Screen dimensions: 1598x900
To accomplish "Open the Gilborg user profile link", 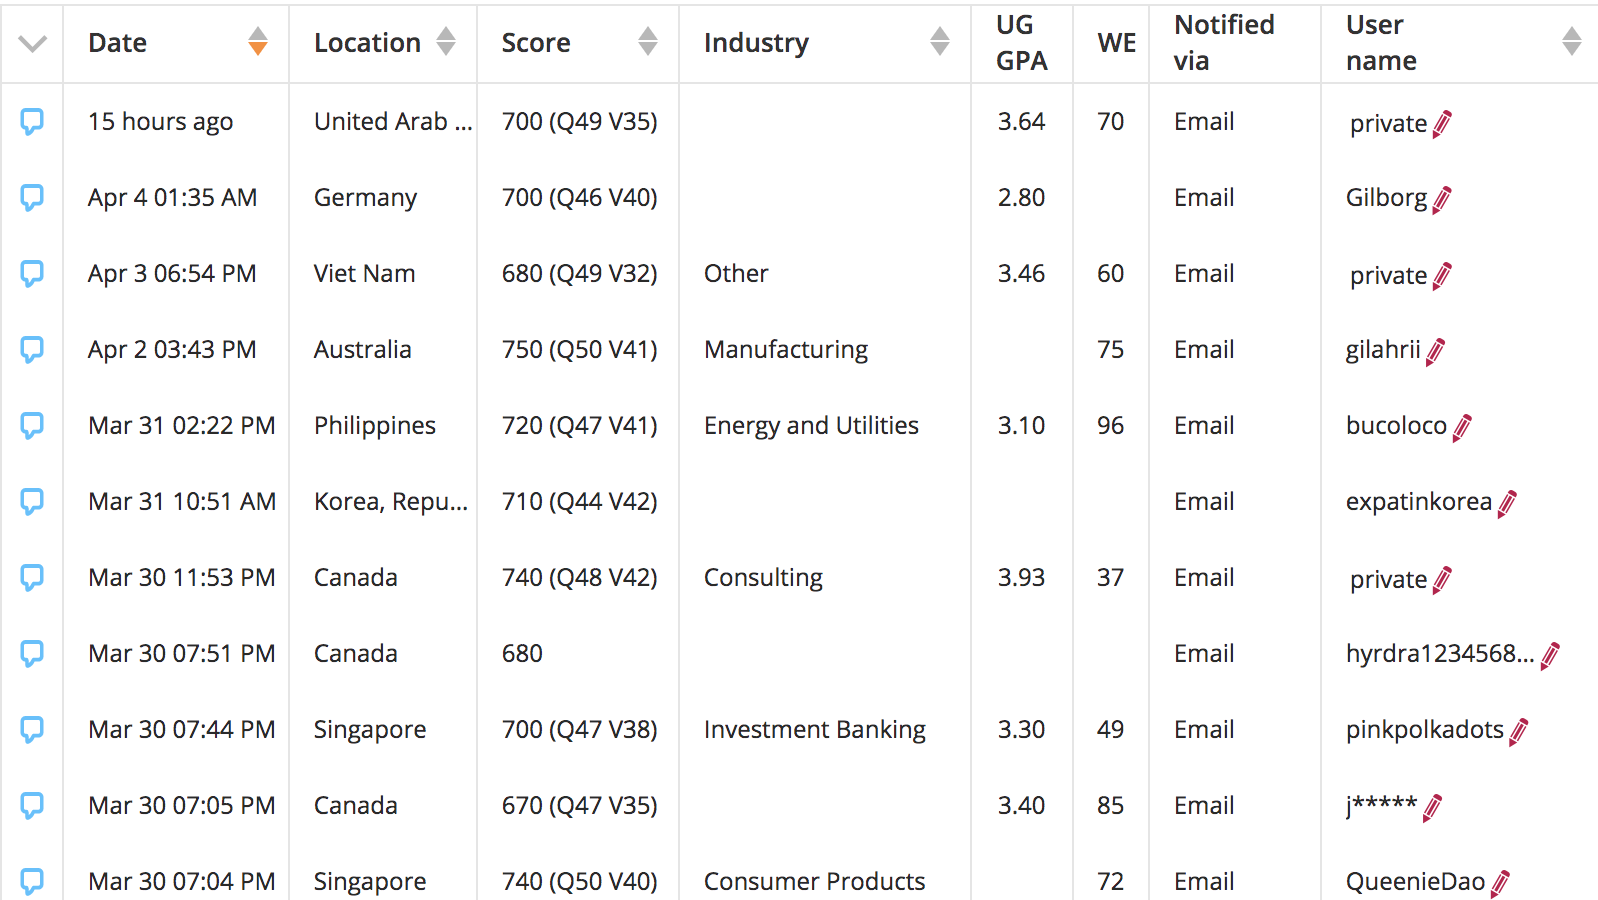I will (x=1386, y=198).
